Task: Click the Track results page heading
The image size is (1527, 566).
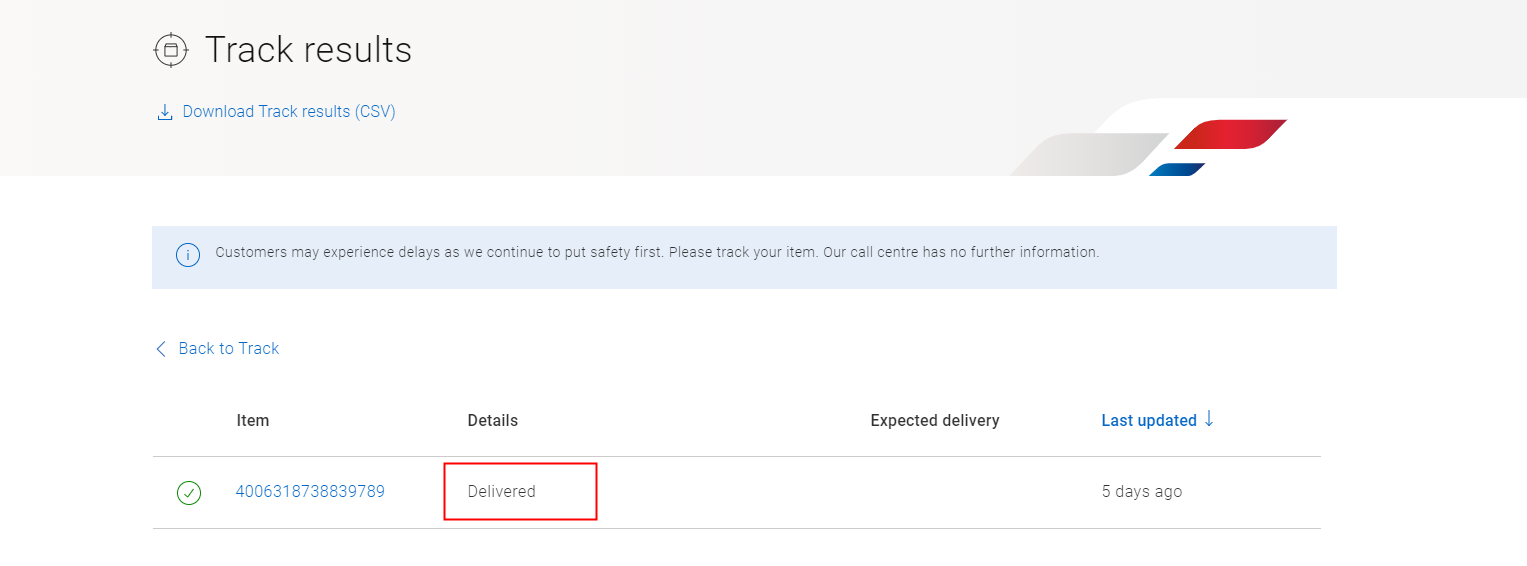Action: (308, 50)
